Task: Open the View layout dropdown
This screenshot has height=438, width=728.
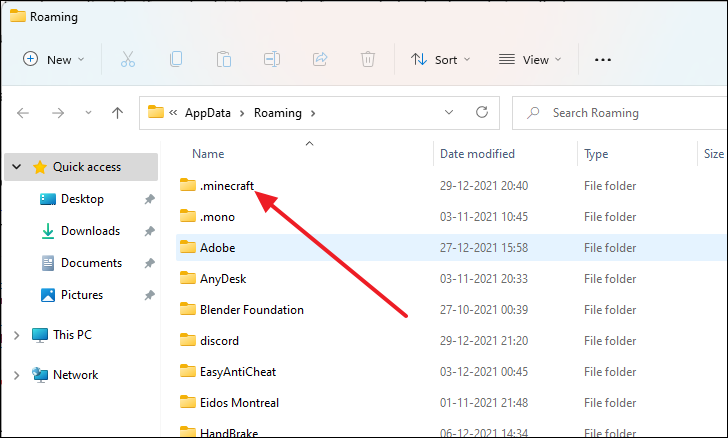Action: [x=530, y=59]
